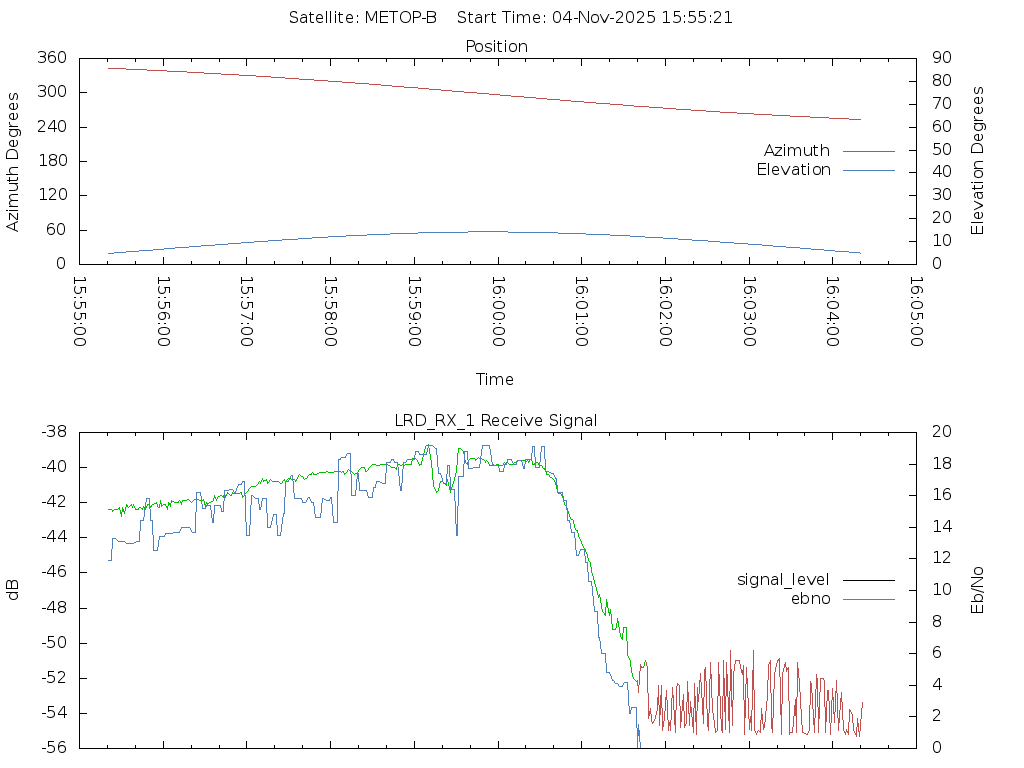Click the red Azimuth legend line sample
Image resolution: width=1024 pixels, height=768 pixels.
point(868,151)
